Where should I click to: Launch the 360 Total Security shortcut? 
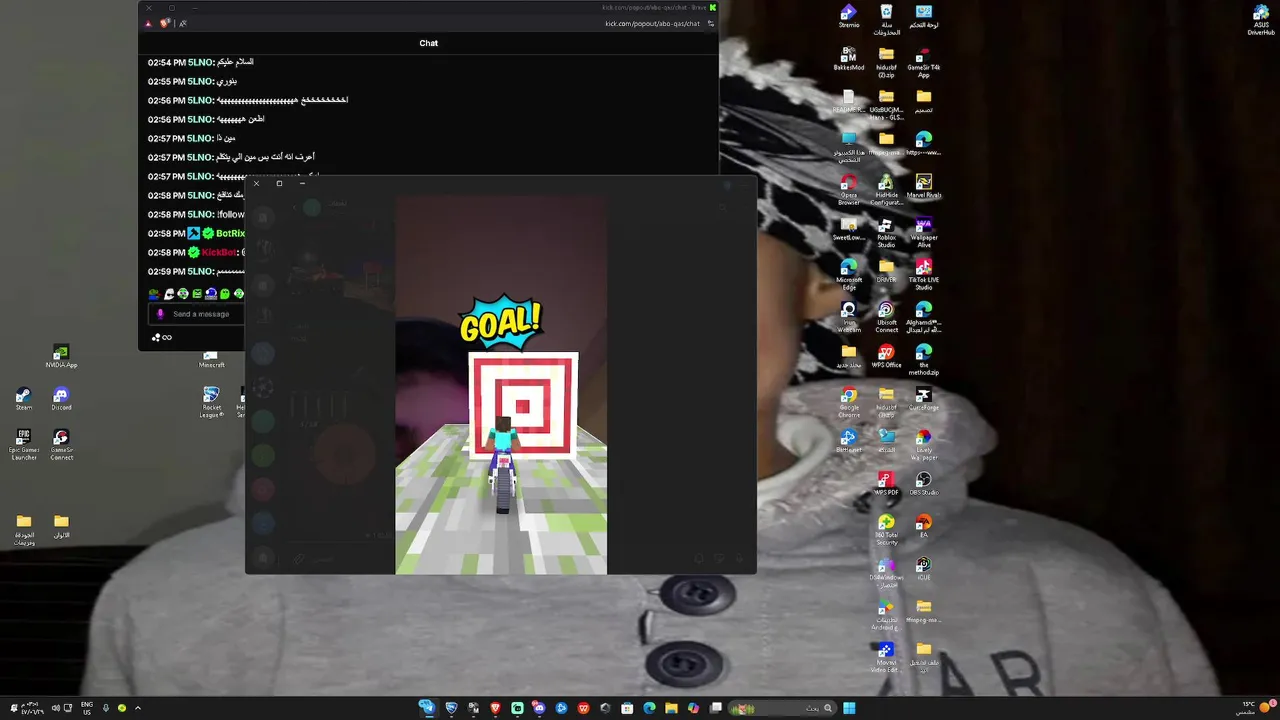886,531
